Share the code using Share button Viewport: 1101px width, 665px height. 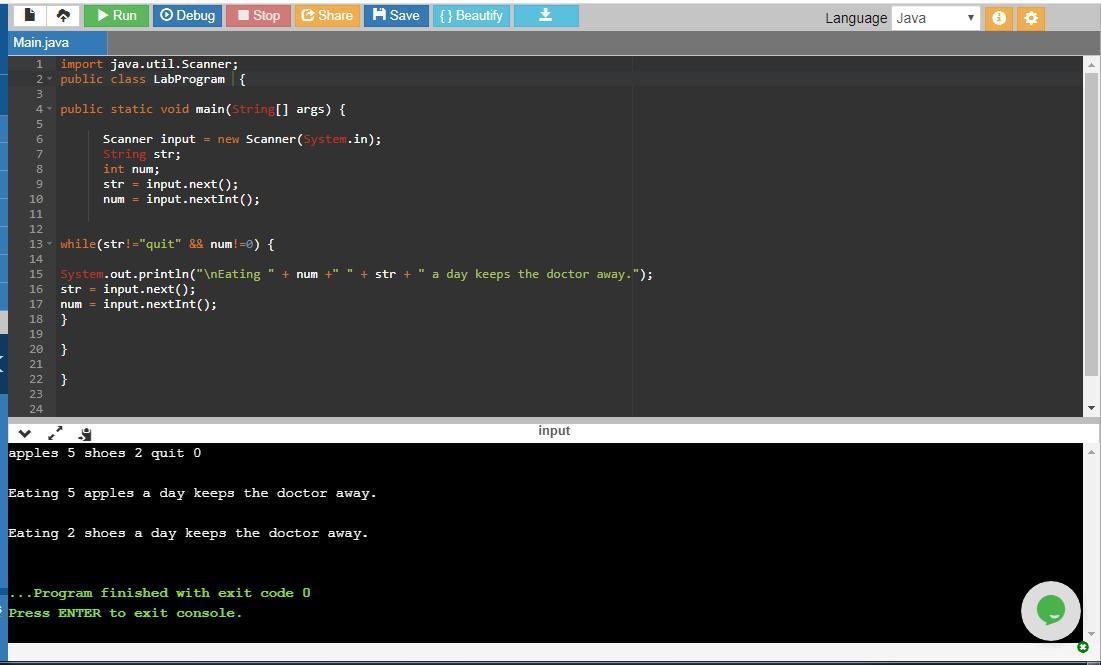pos(326,16)
